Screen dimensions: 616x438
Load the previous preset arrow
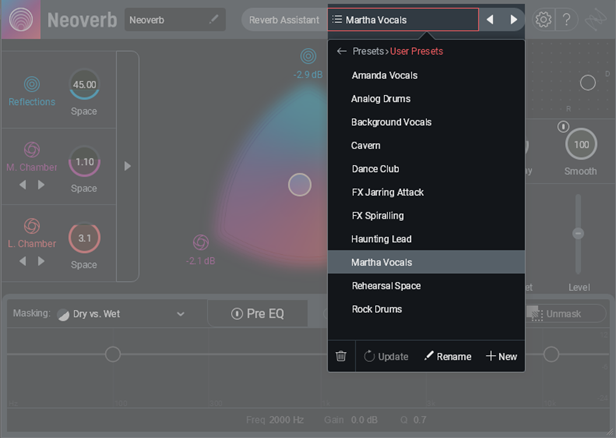[x=490, y=19]
